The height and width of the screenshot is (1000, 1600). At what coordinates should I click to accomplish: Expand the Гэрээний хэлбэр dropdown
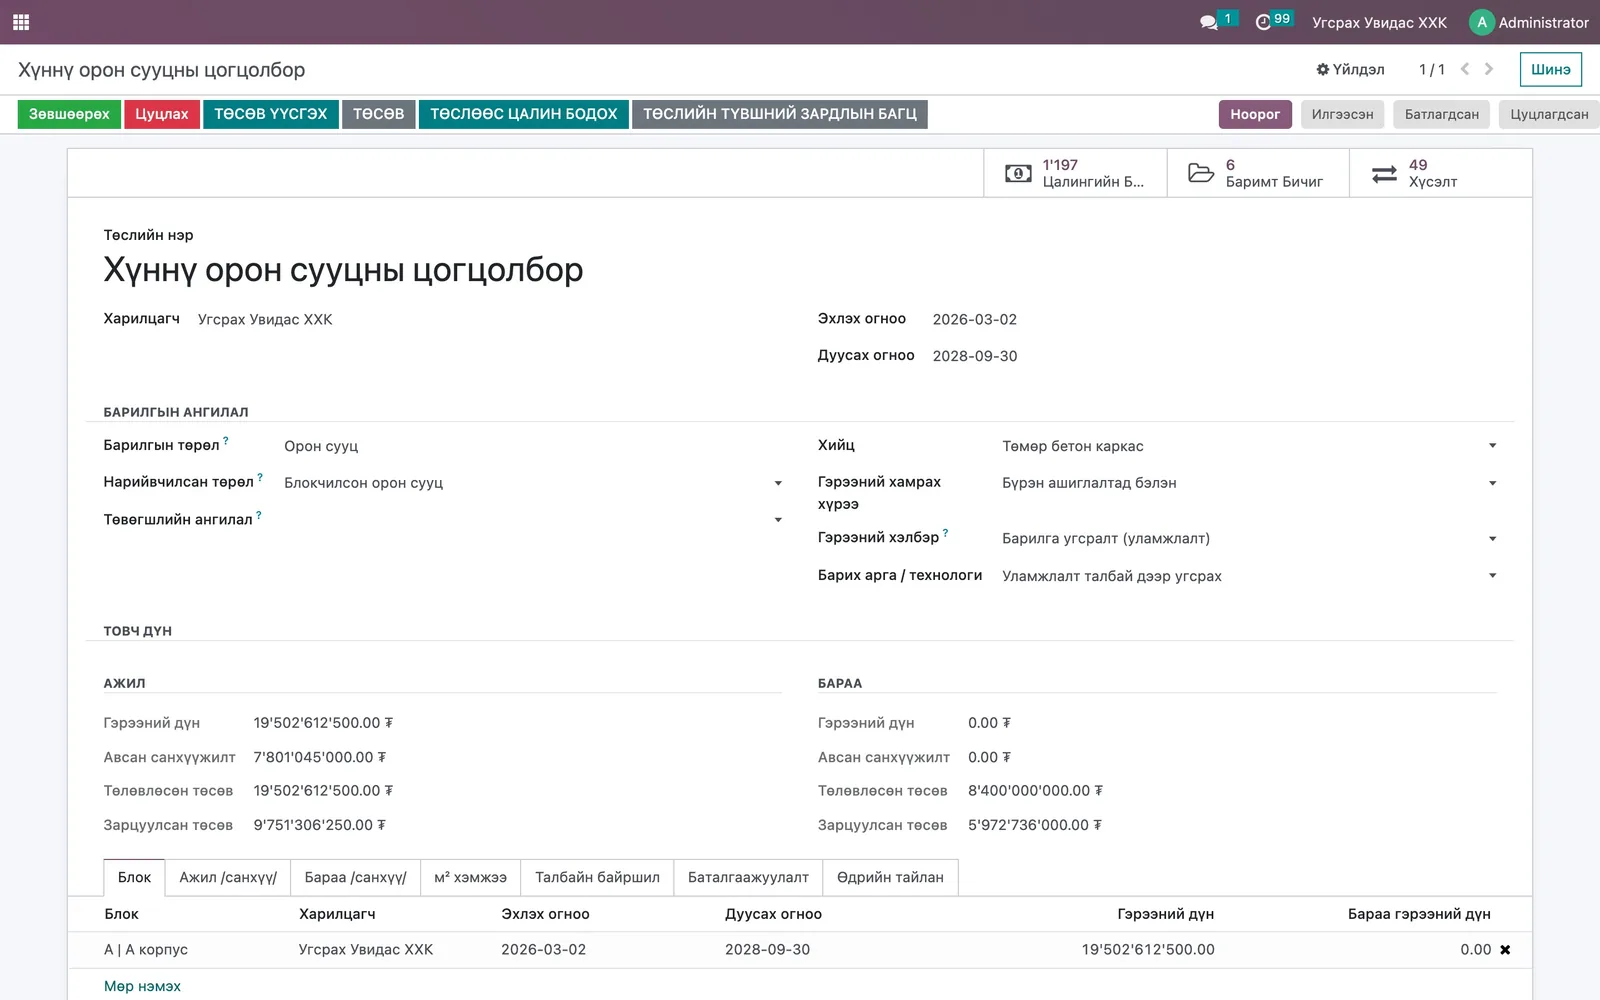(1492, 539)
